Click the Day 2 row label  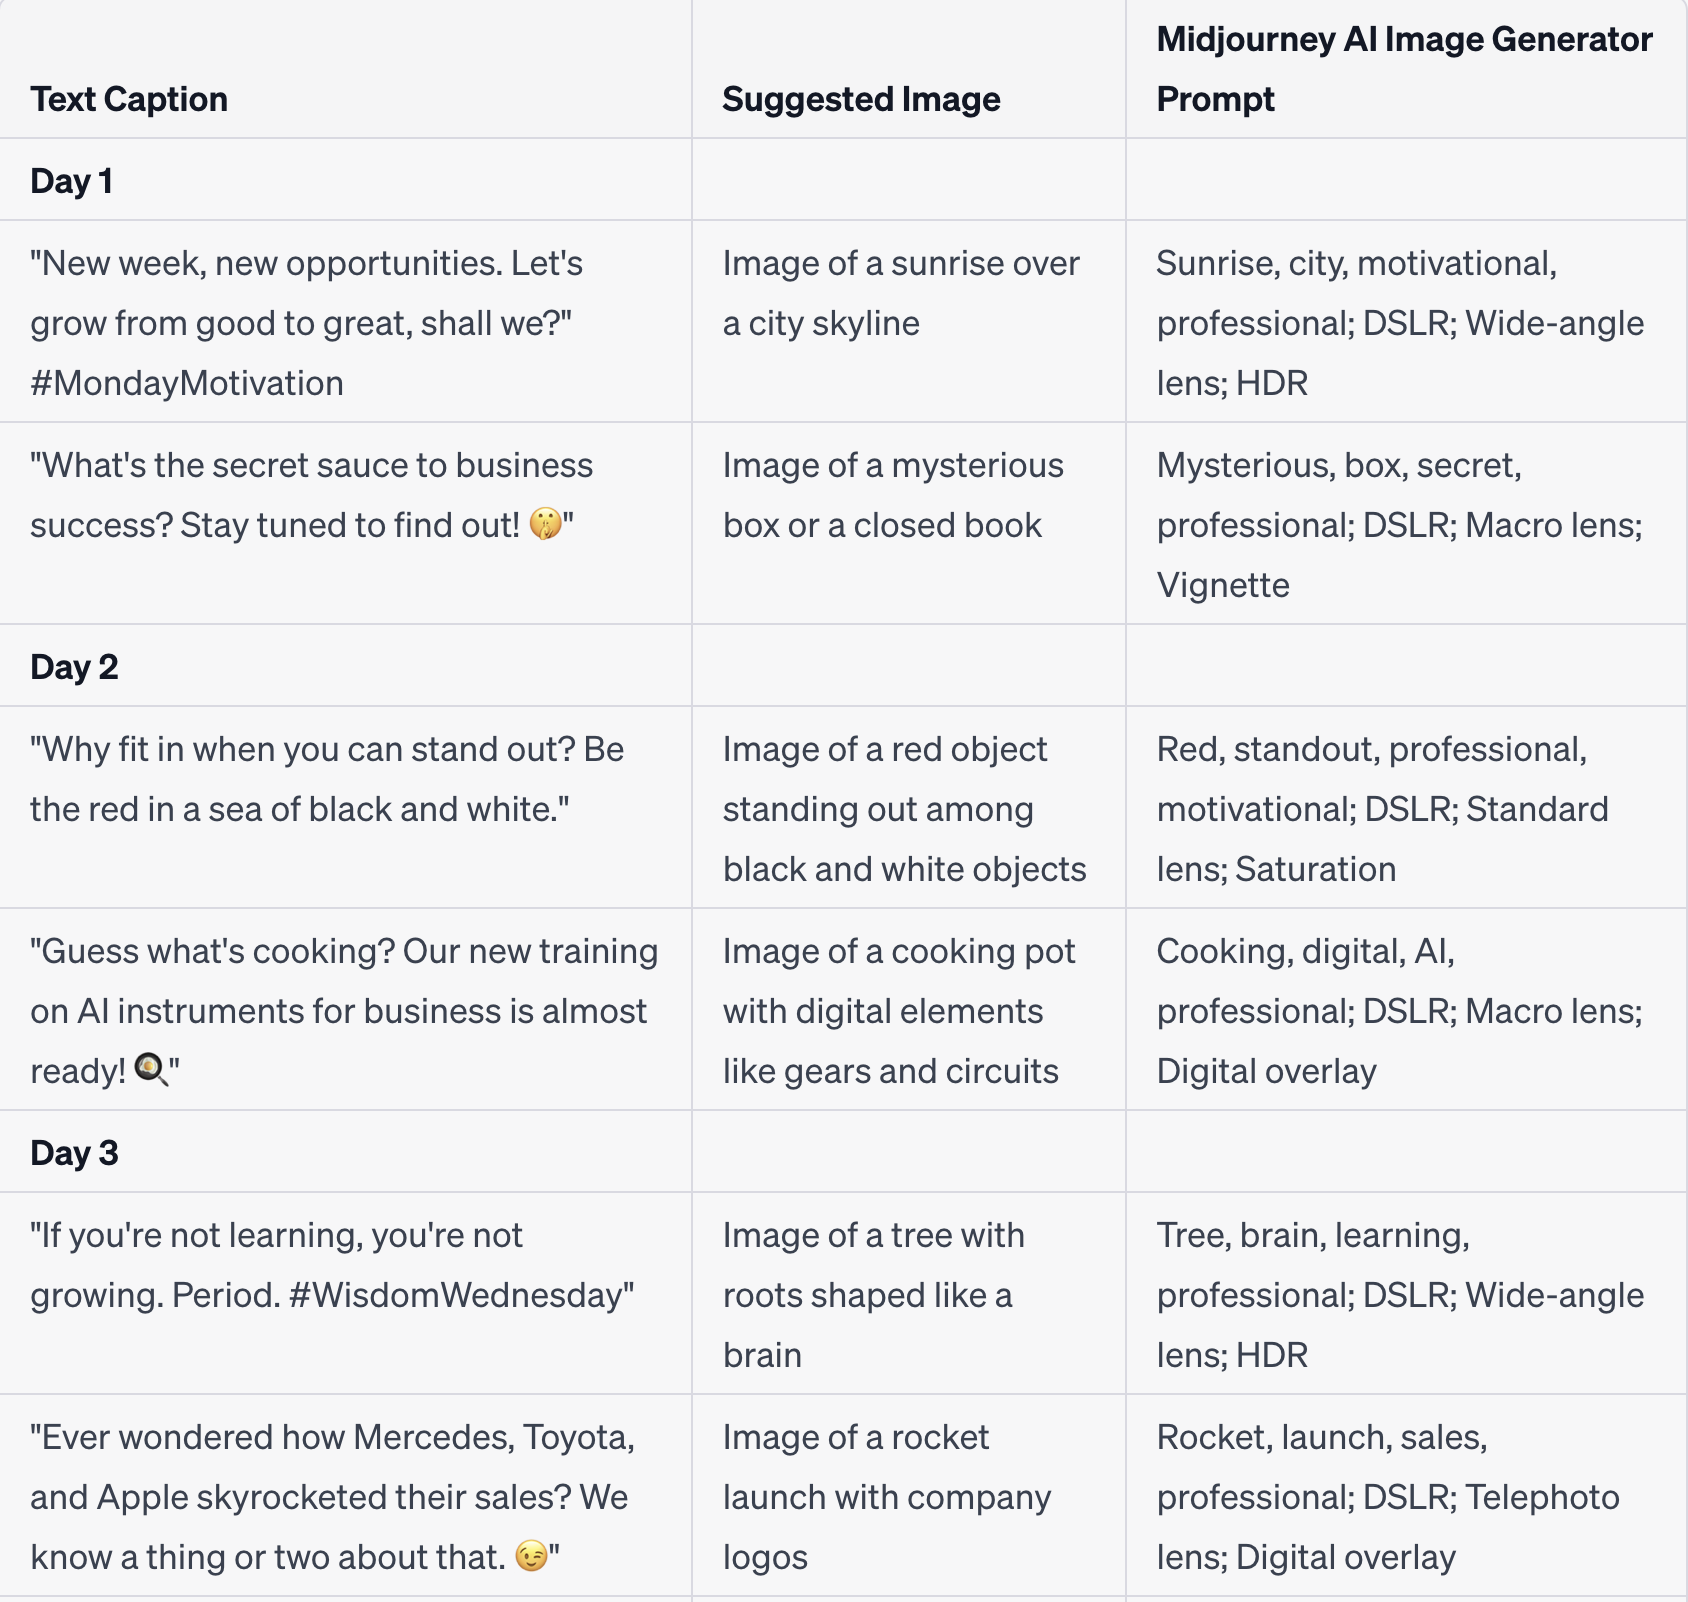point(74,667)
